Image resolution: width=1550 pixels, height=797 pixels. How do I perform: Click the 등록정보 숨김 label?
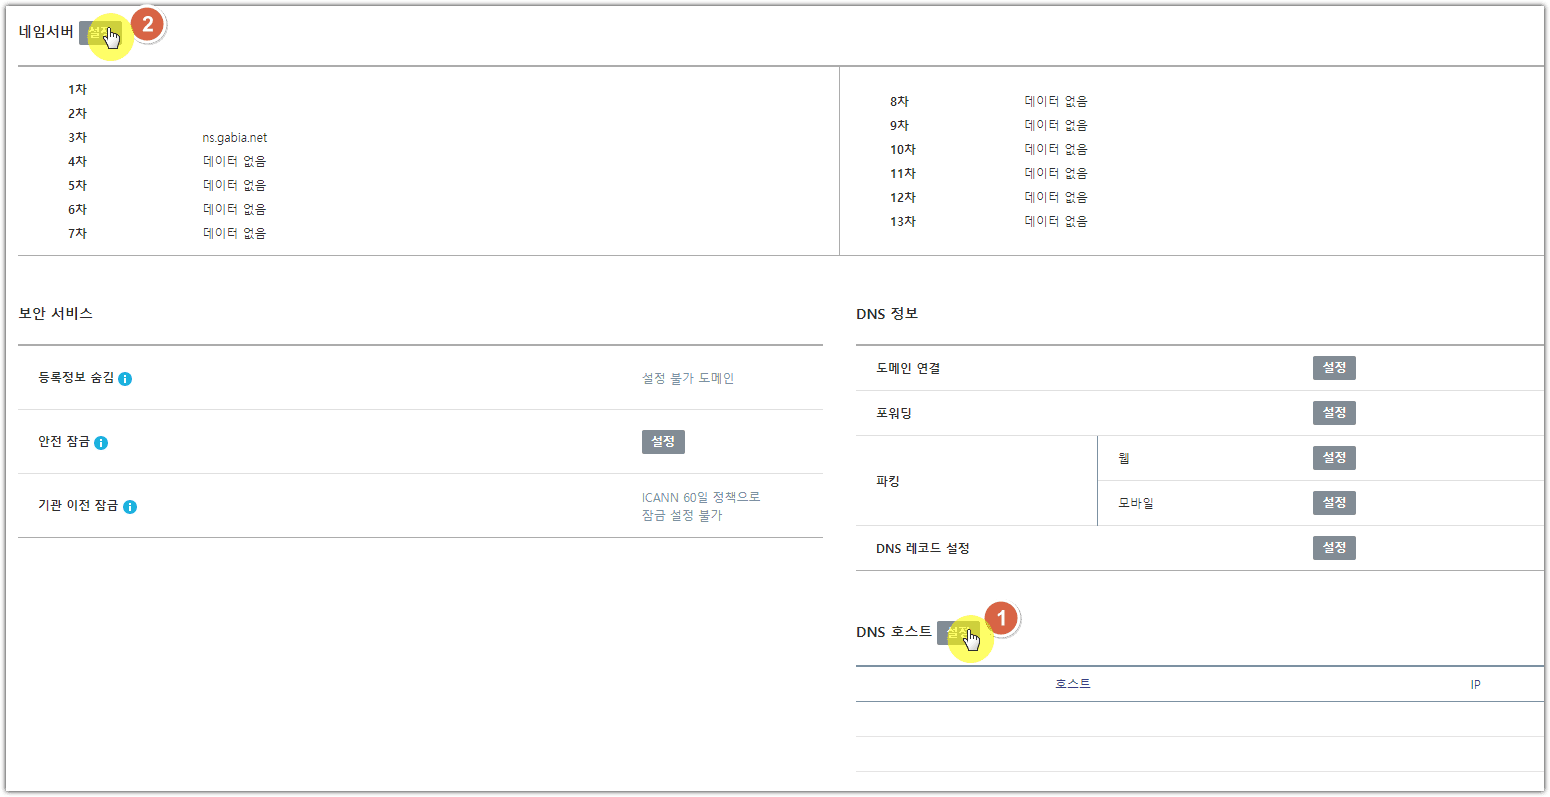click(76, 378)
